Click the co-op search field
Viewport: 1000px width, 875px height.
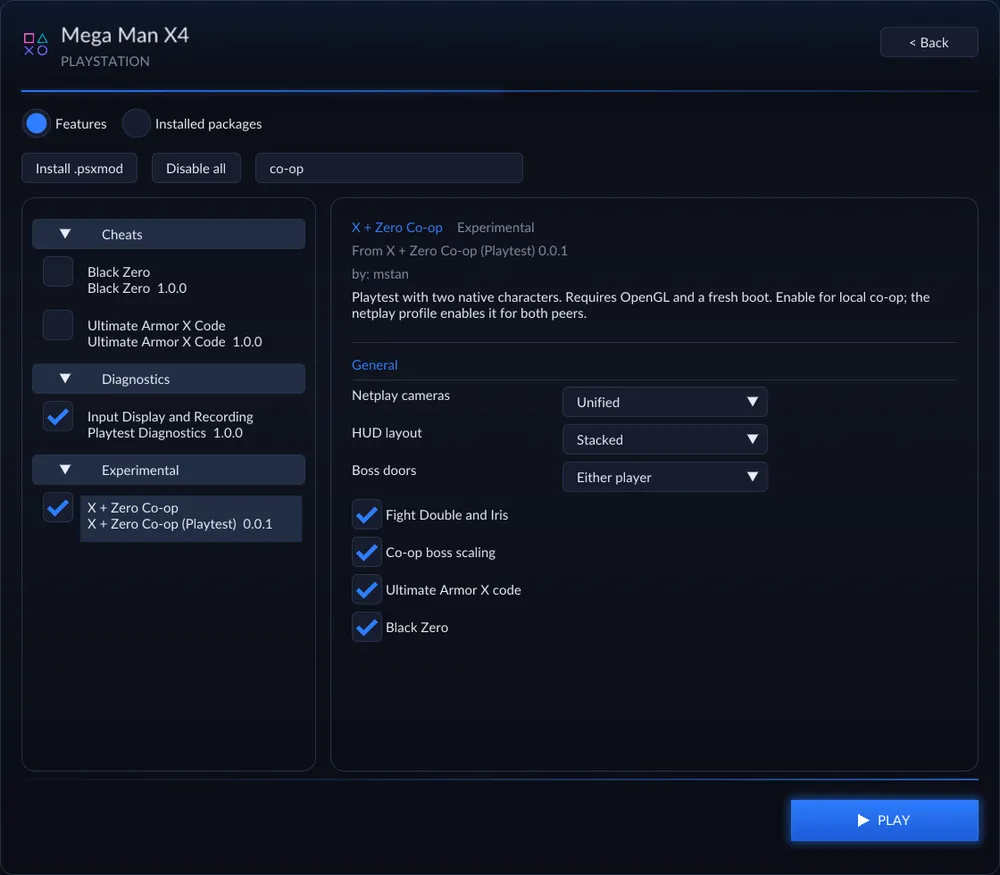388,168
